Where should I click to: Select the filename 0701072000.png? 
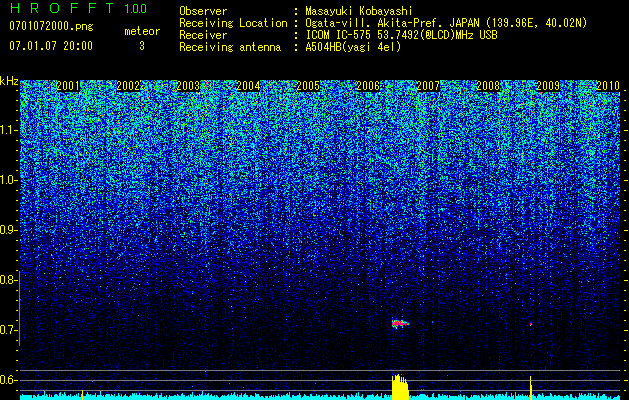click(x=51, y=27)
